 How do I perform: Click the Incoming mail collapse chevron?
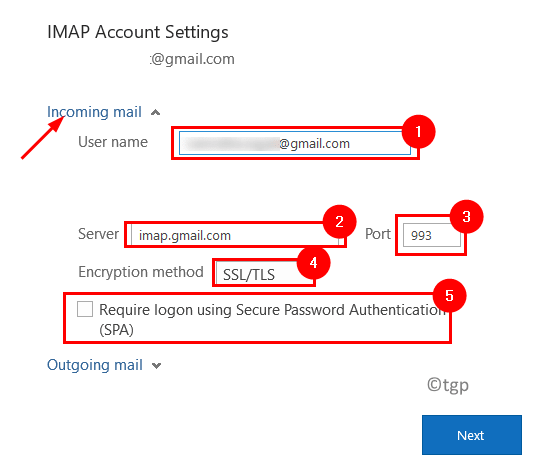coord(156,112)
